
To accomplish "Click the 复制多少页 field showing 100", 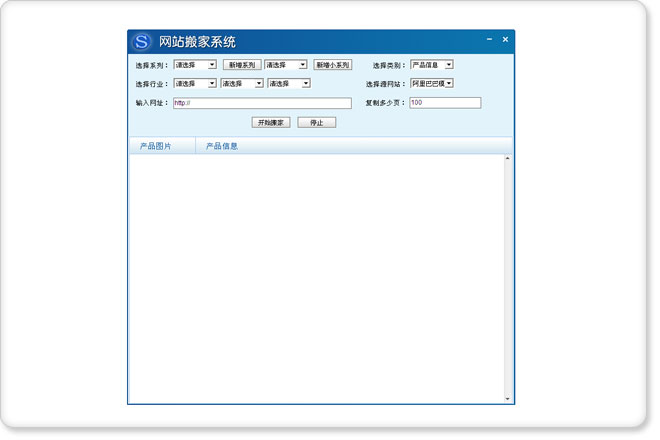I will pos(444,103).
